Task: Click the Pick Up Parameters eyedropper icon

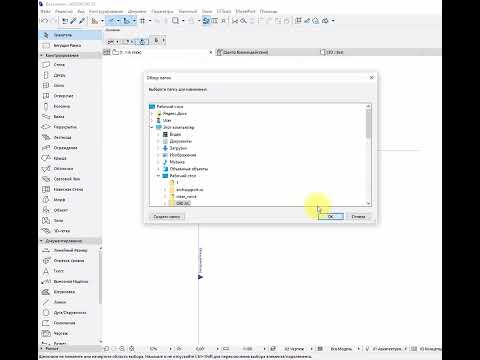Action: click(x=74, y=21)
